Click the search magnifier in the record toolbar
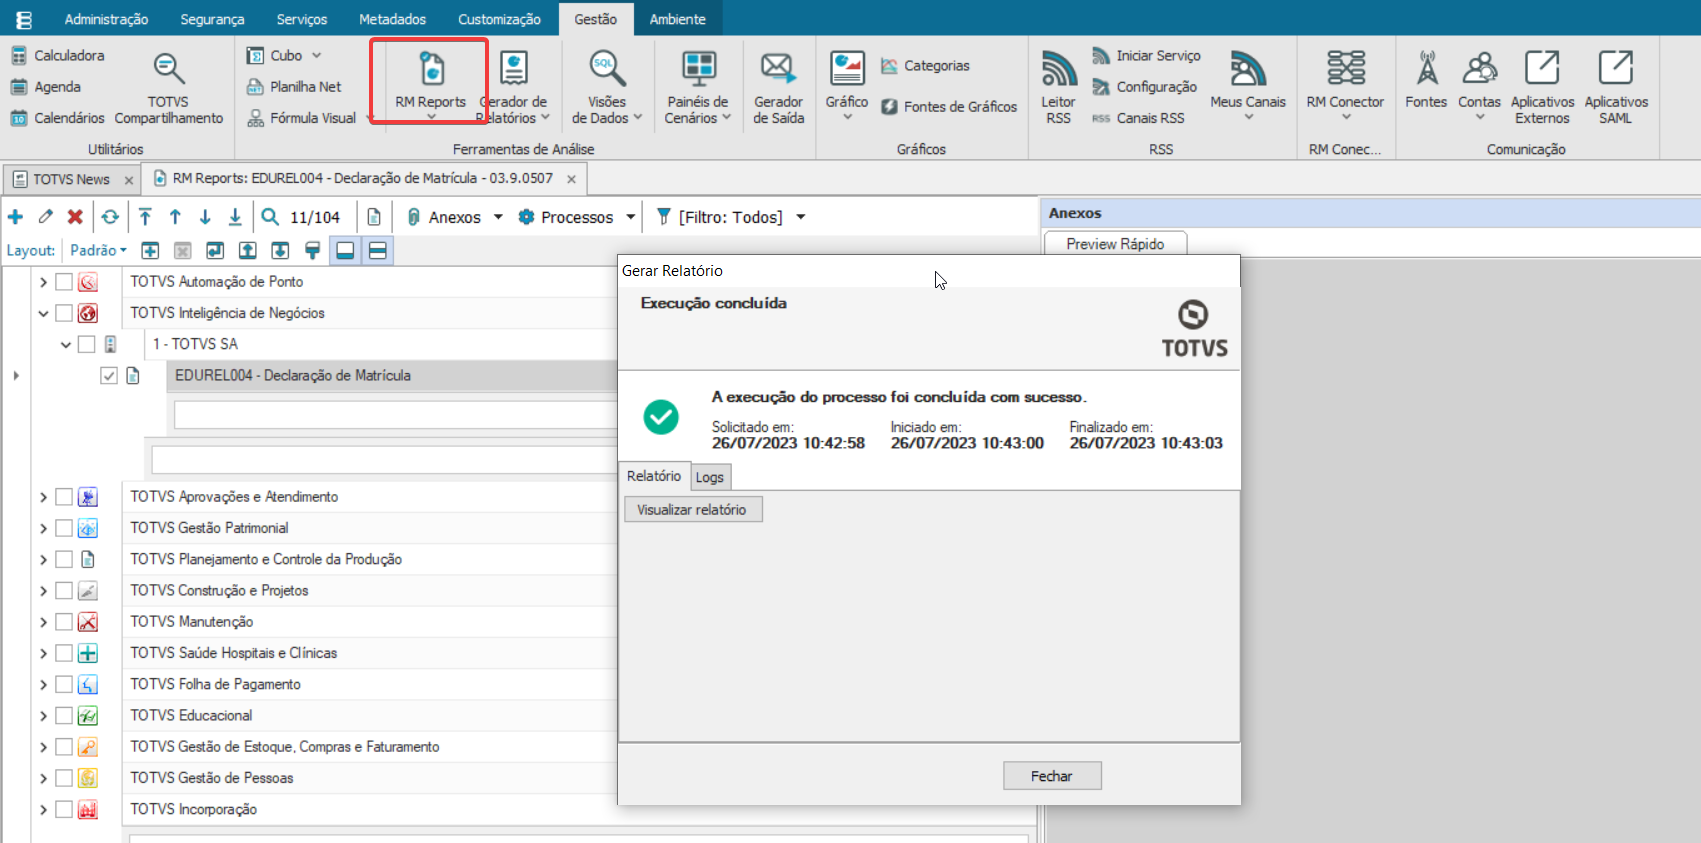The height and width of the screenshot is (843, 1701). (x=270, y=217)
